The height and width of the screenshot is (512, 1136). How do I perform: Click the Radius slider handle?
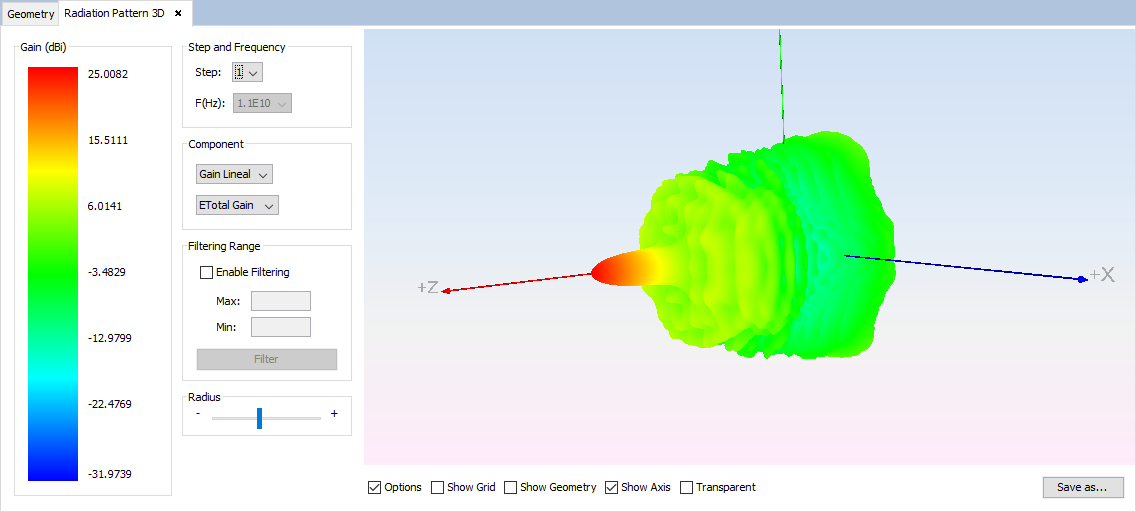(259, 418)
